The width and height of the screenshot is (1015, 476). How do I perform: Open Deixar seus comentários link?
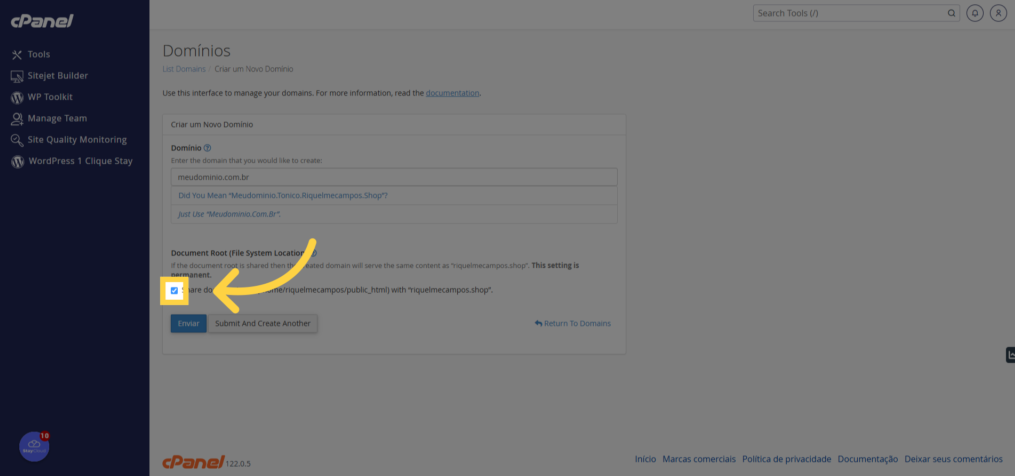[954, 459]
